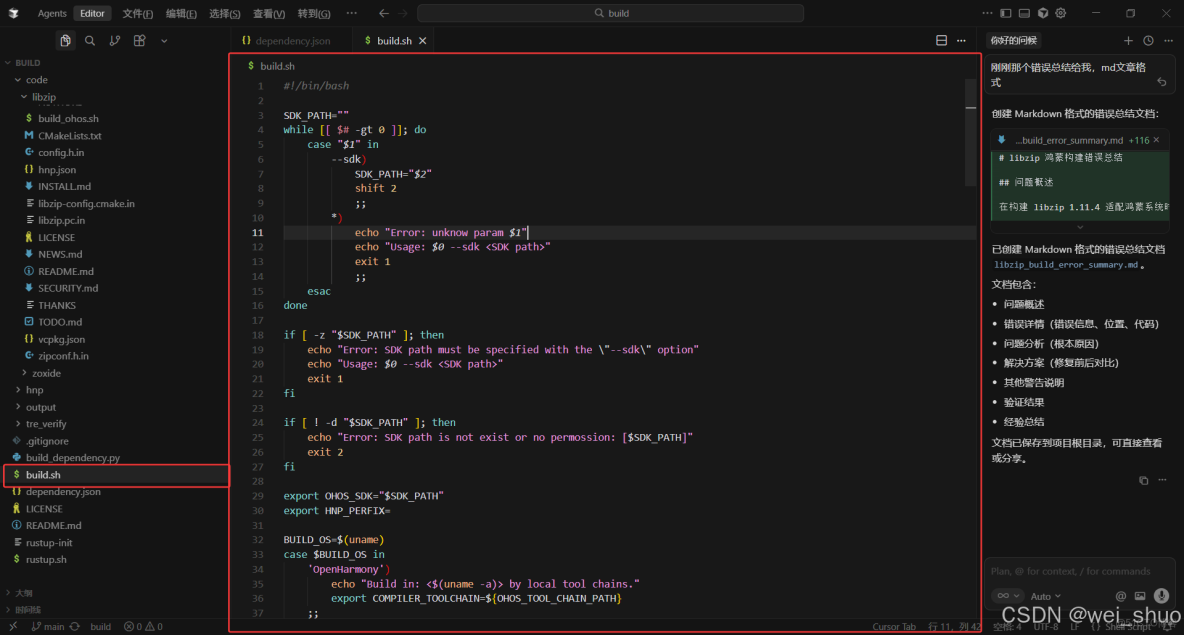
Task: Expand the hnp folder in the file tree
Action: (32, 389)
